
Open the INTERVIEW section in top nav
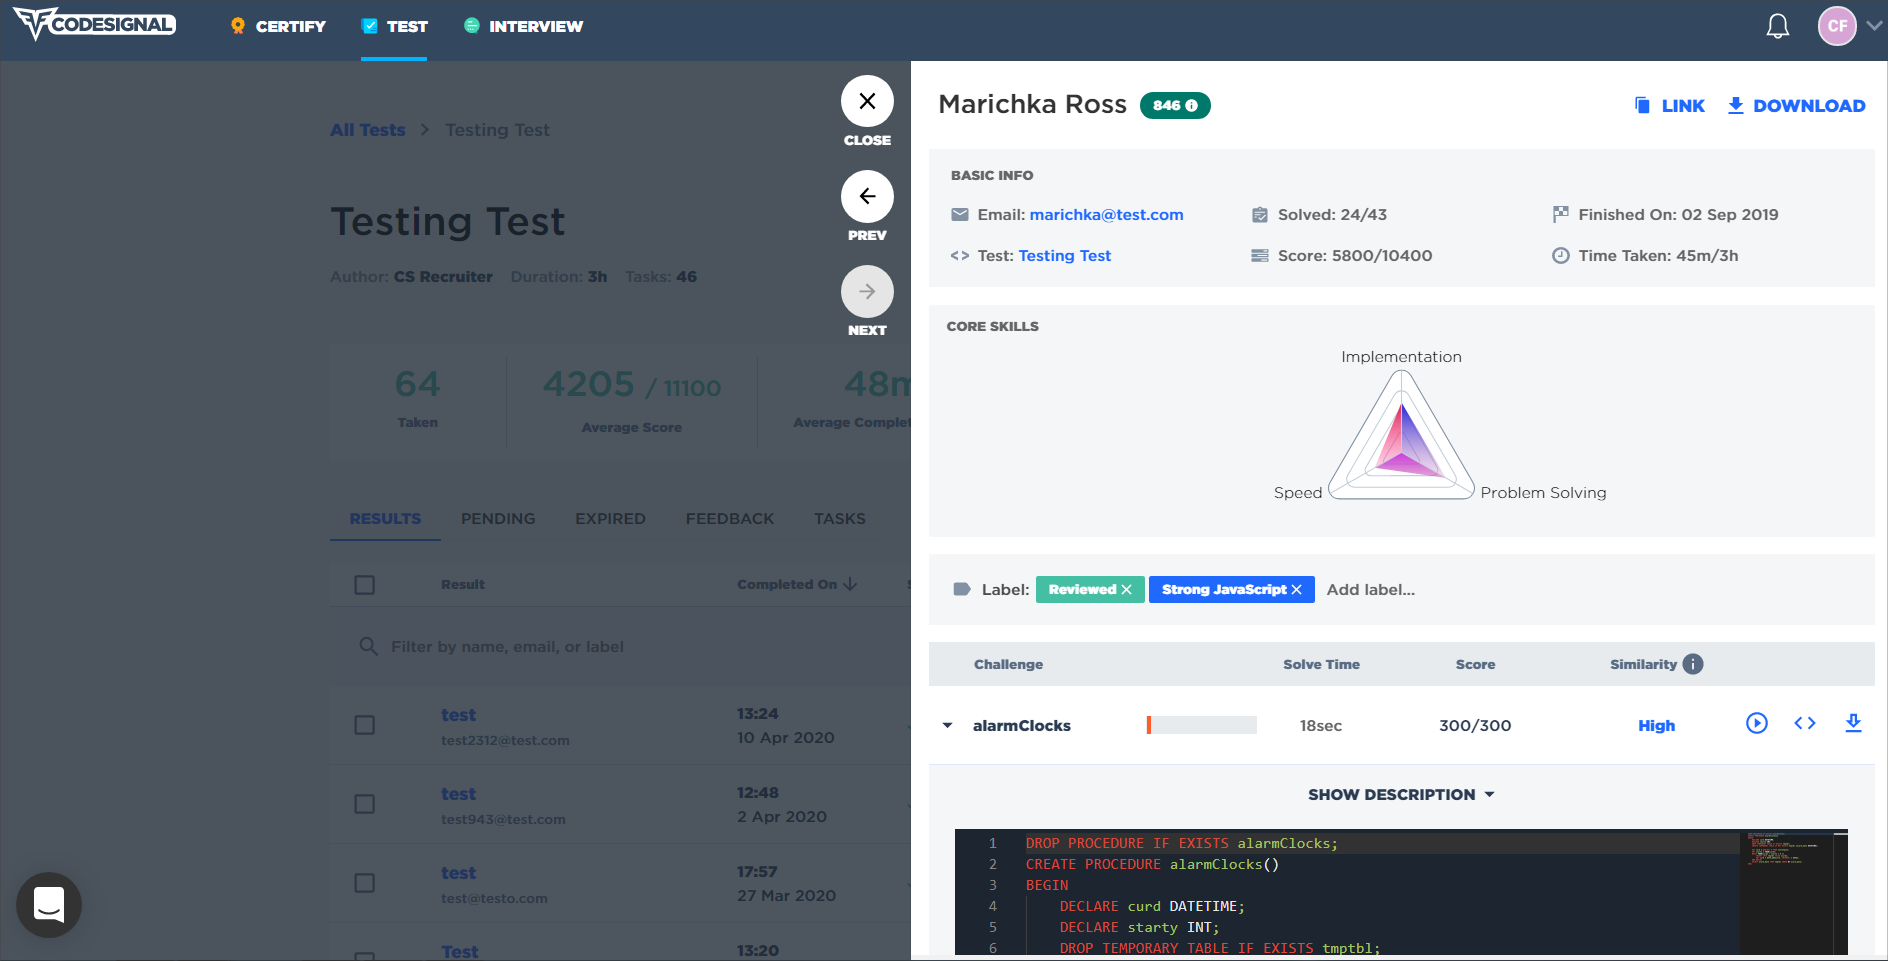[x=523, y=26]
